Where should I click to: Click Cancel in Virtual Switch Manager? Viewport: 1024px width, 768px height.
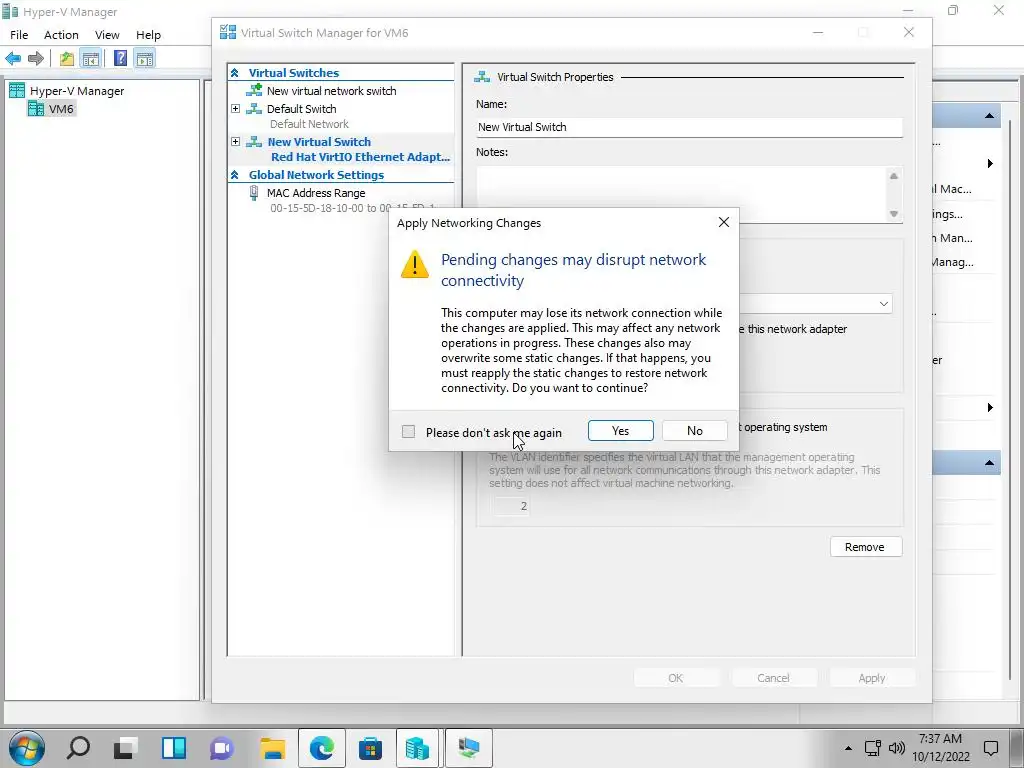tap(773, 678)
